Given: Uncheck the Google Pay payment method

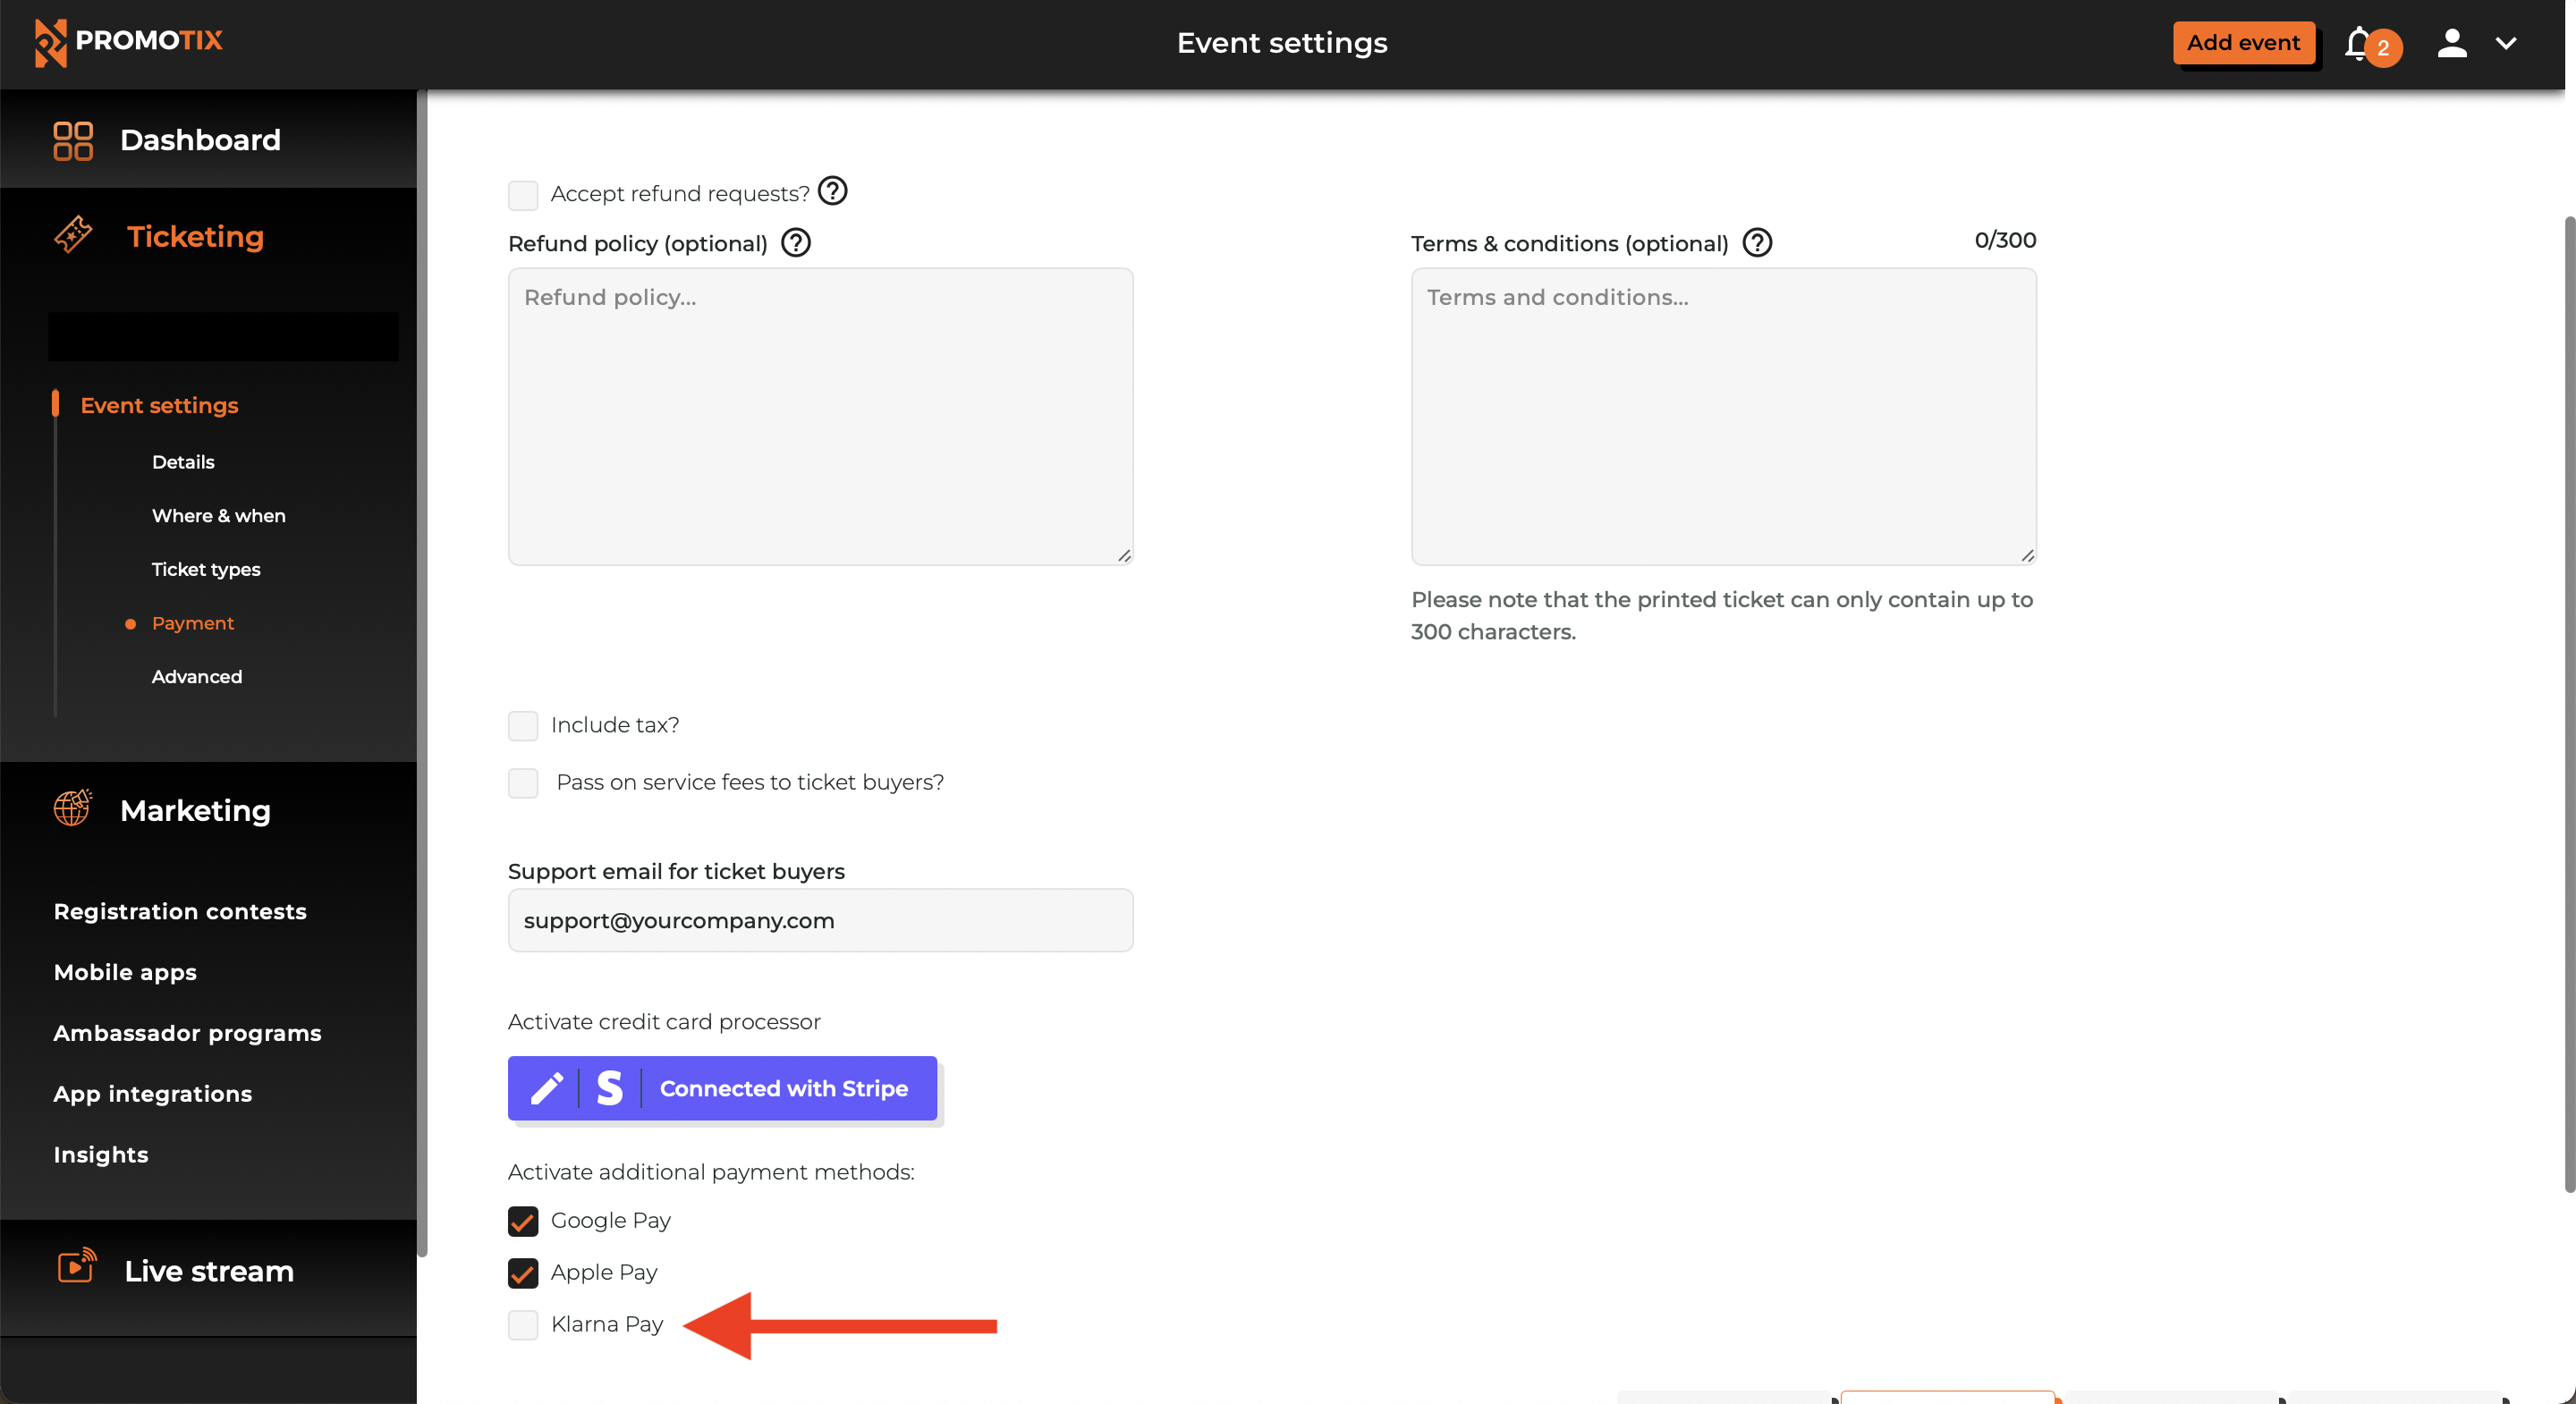Looking at the screenshot, I should 523,1221.
